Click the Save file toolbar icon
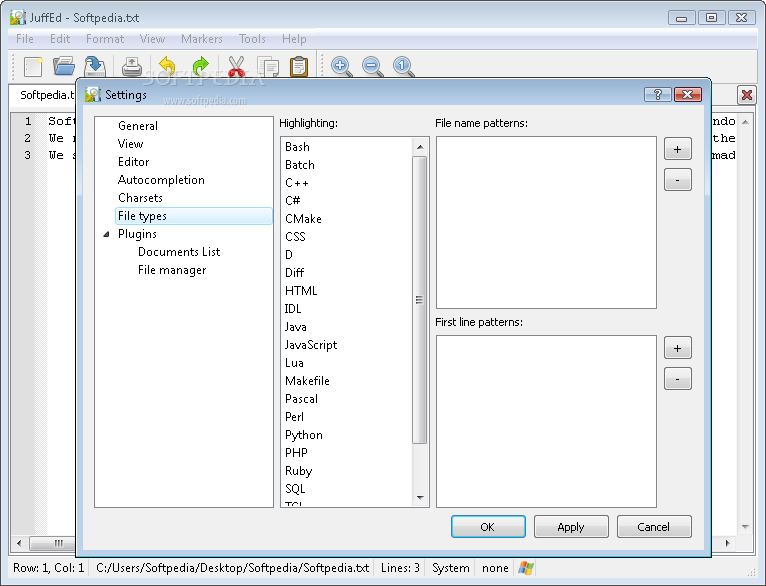766x586 pixels. pos(95,66)
